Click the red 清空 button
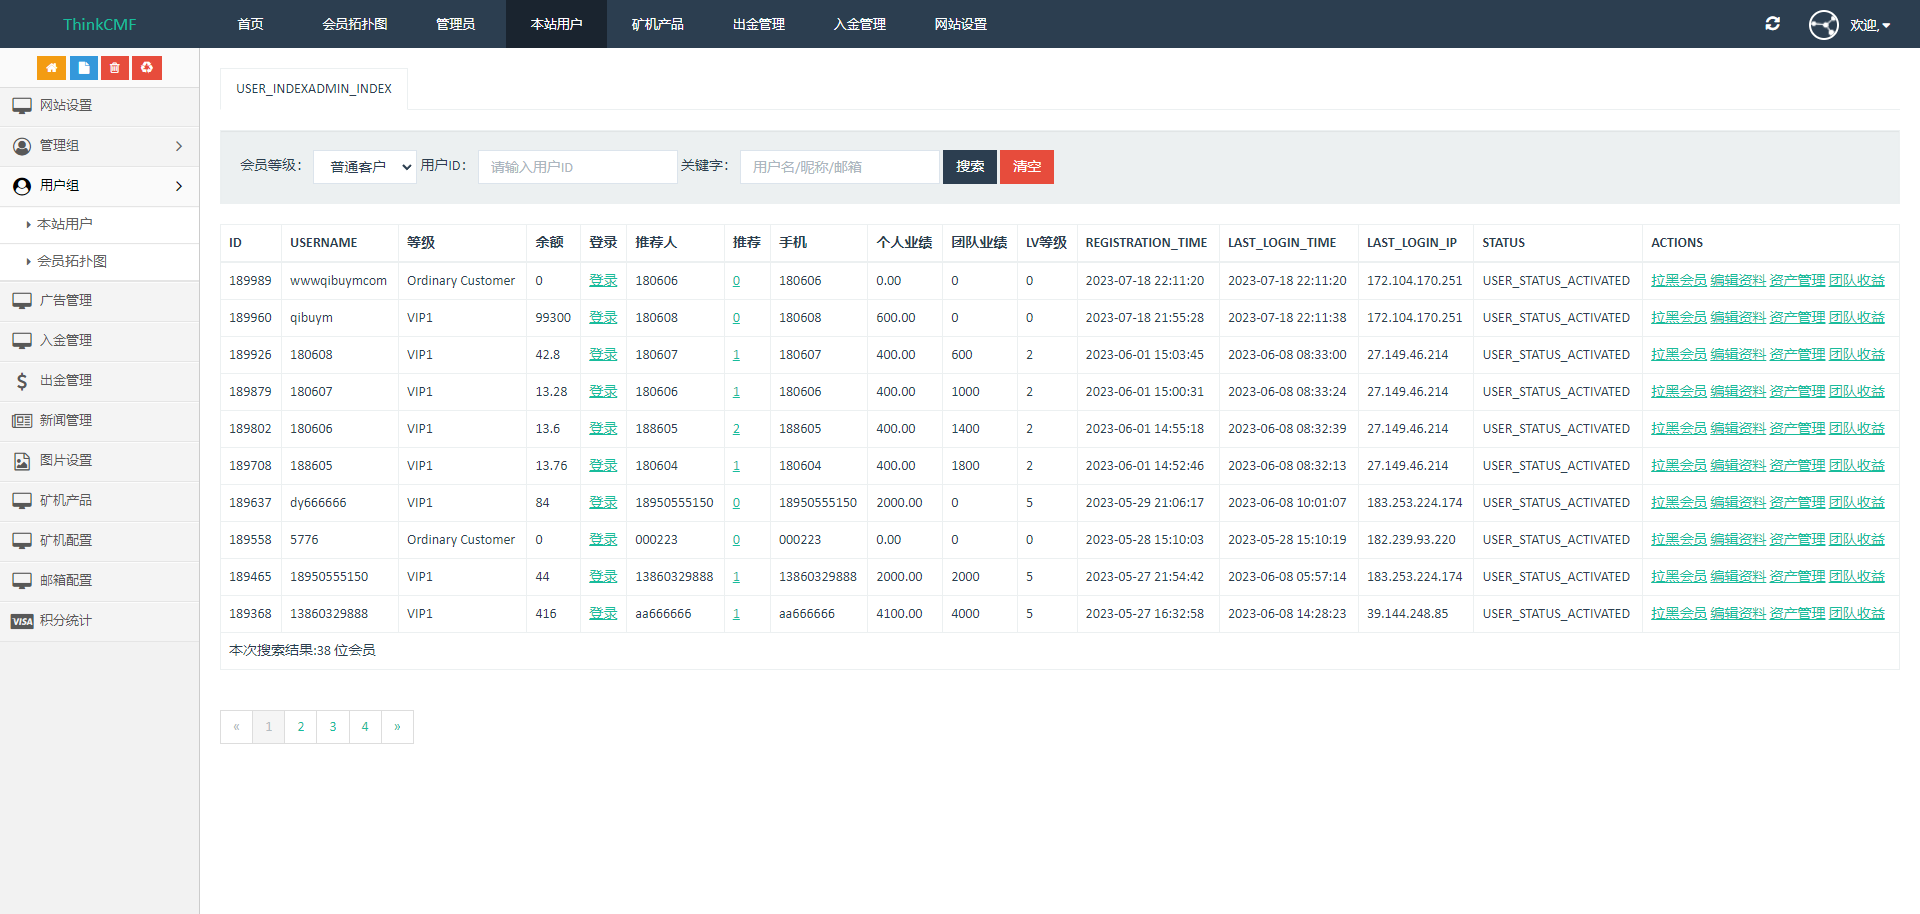The height and width of the screenshot is (914, 1920). pyautogui.click(x=1026, y=167)
